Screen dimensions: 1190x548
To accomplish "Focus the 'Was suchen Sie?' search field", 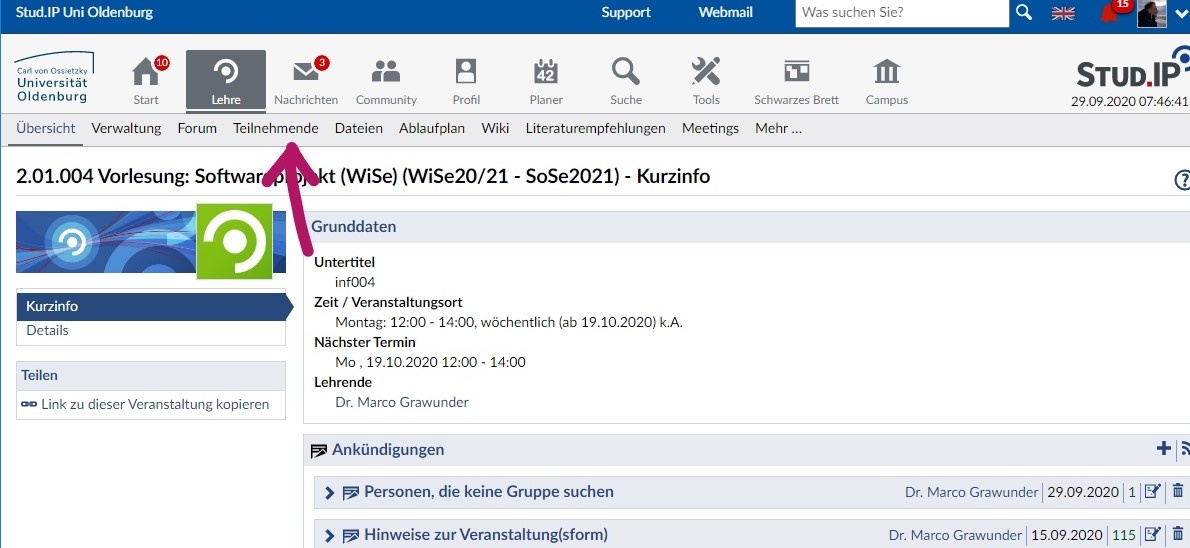I will 900,13.
